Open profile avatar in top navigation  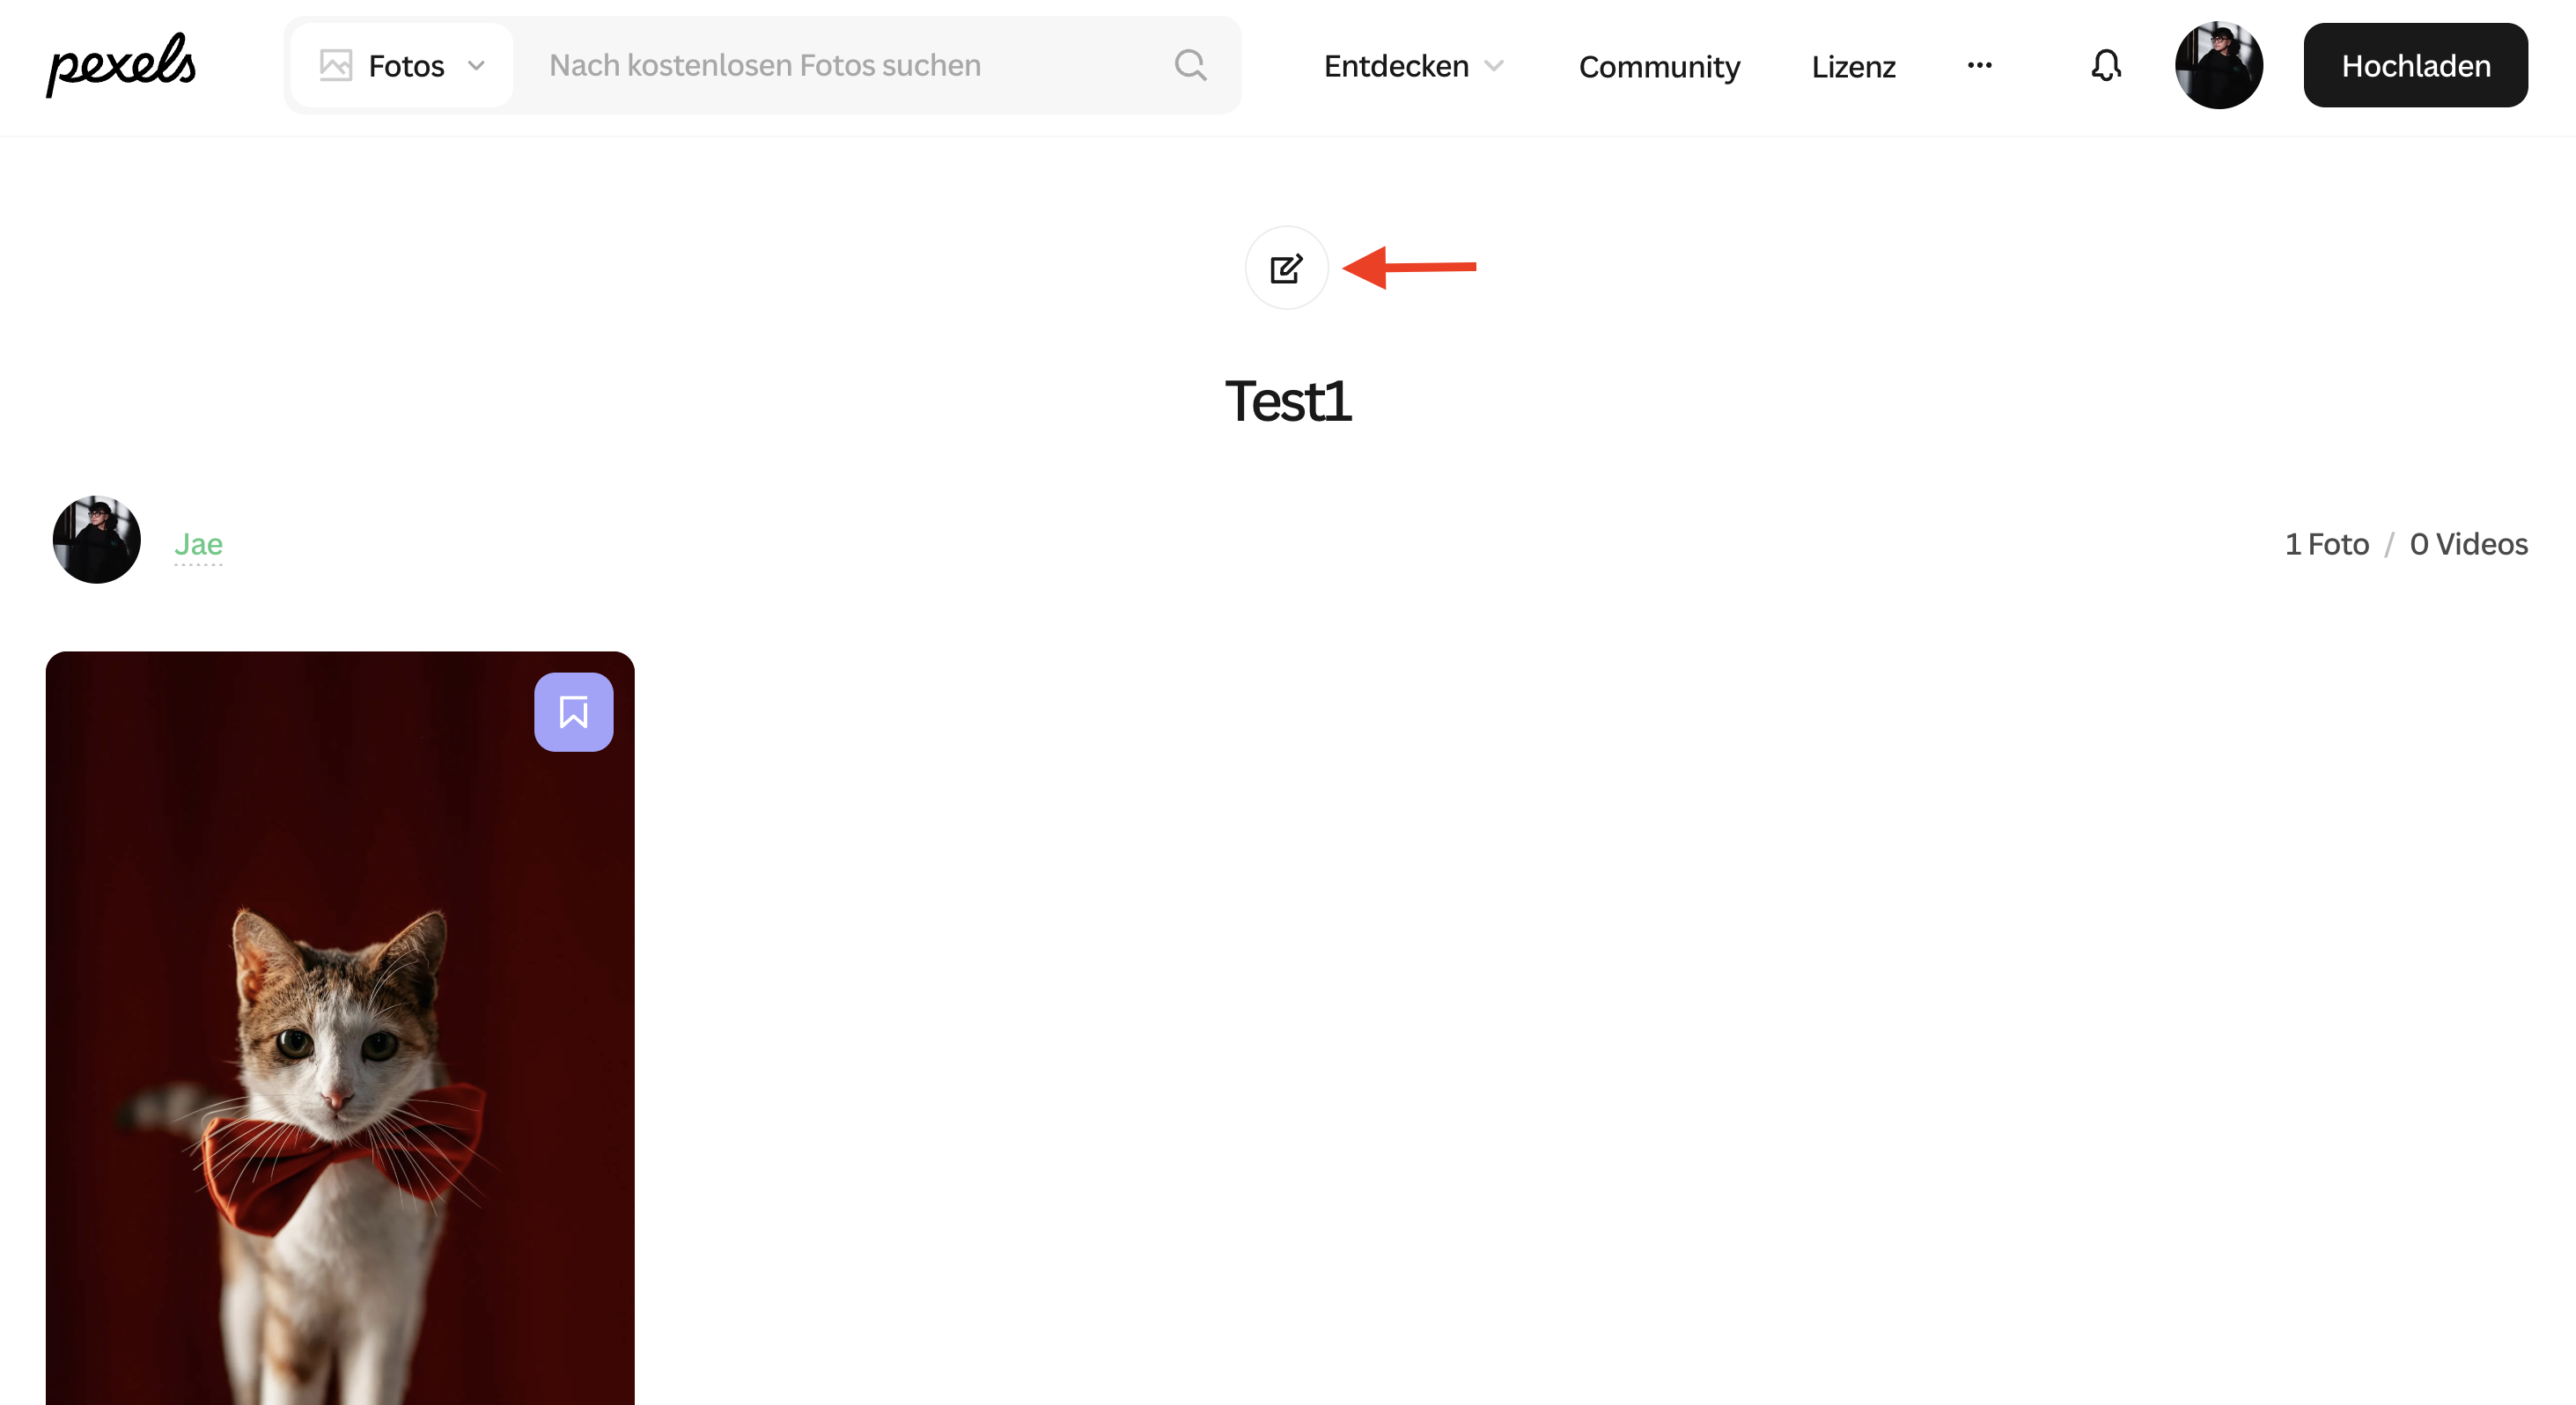pos(2218,66)
